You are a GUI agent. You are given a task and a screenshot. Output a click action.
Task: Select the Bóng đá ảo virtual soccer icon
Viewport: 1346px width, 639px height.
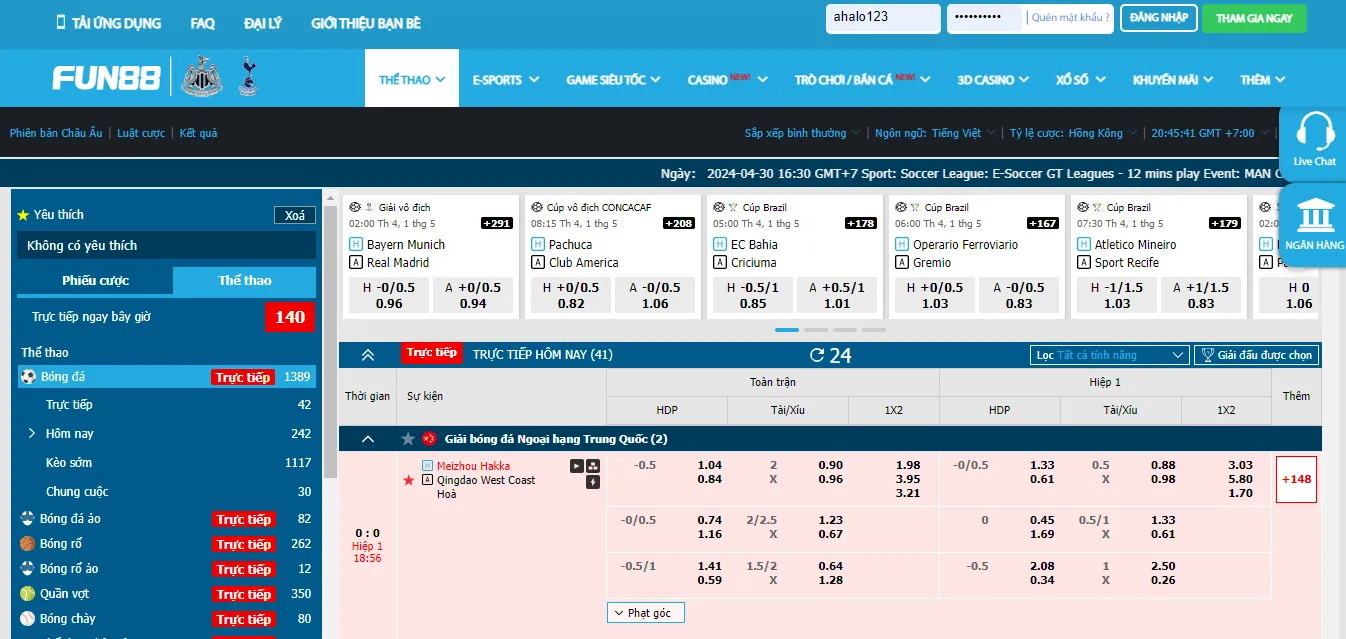(x=28, y=519)
